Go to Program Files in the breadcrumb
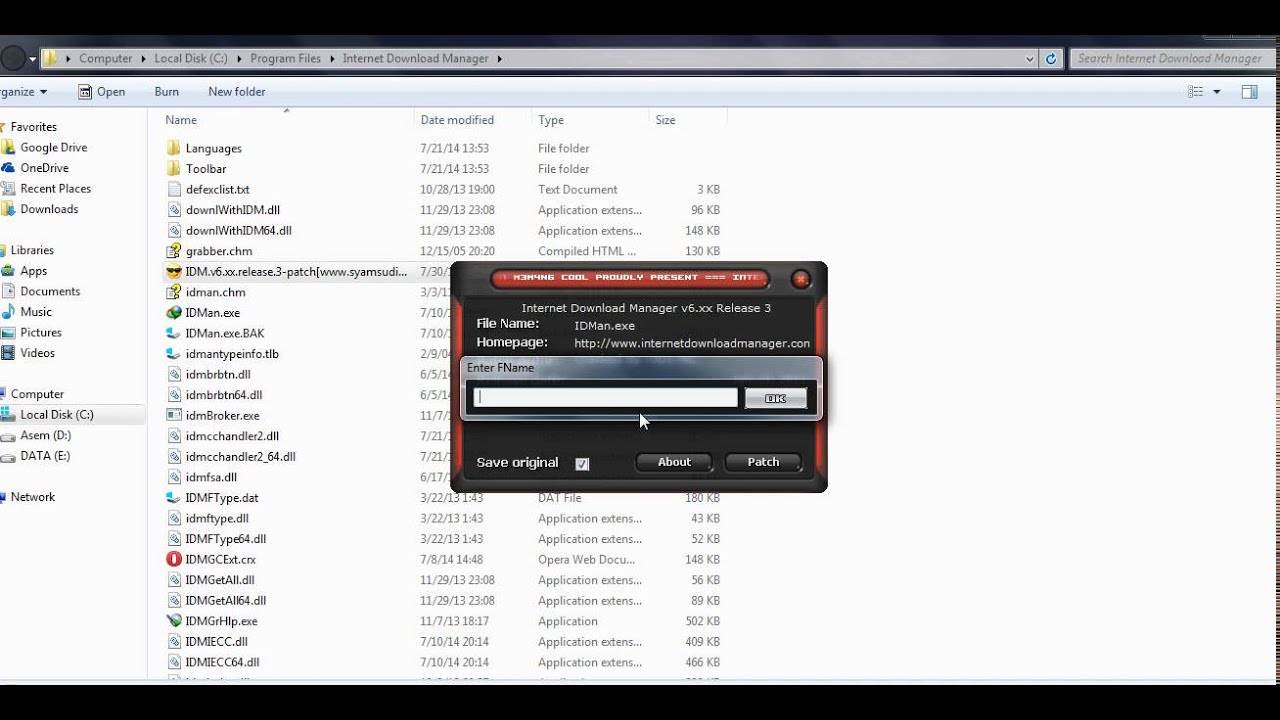Viewport: 1280px width, 720px height. (x=286, y=59)
